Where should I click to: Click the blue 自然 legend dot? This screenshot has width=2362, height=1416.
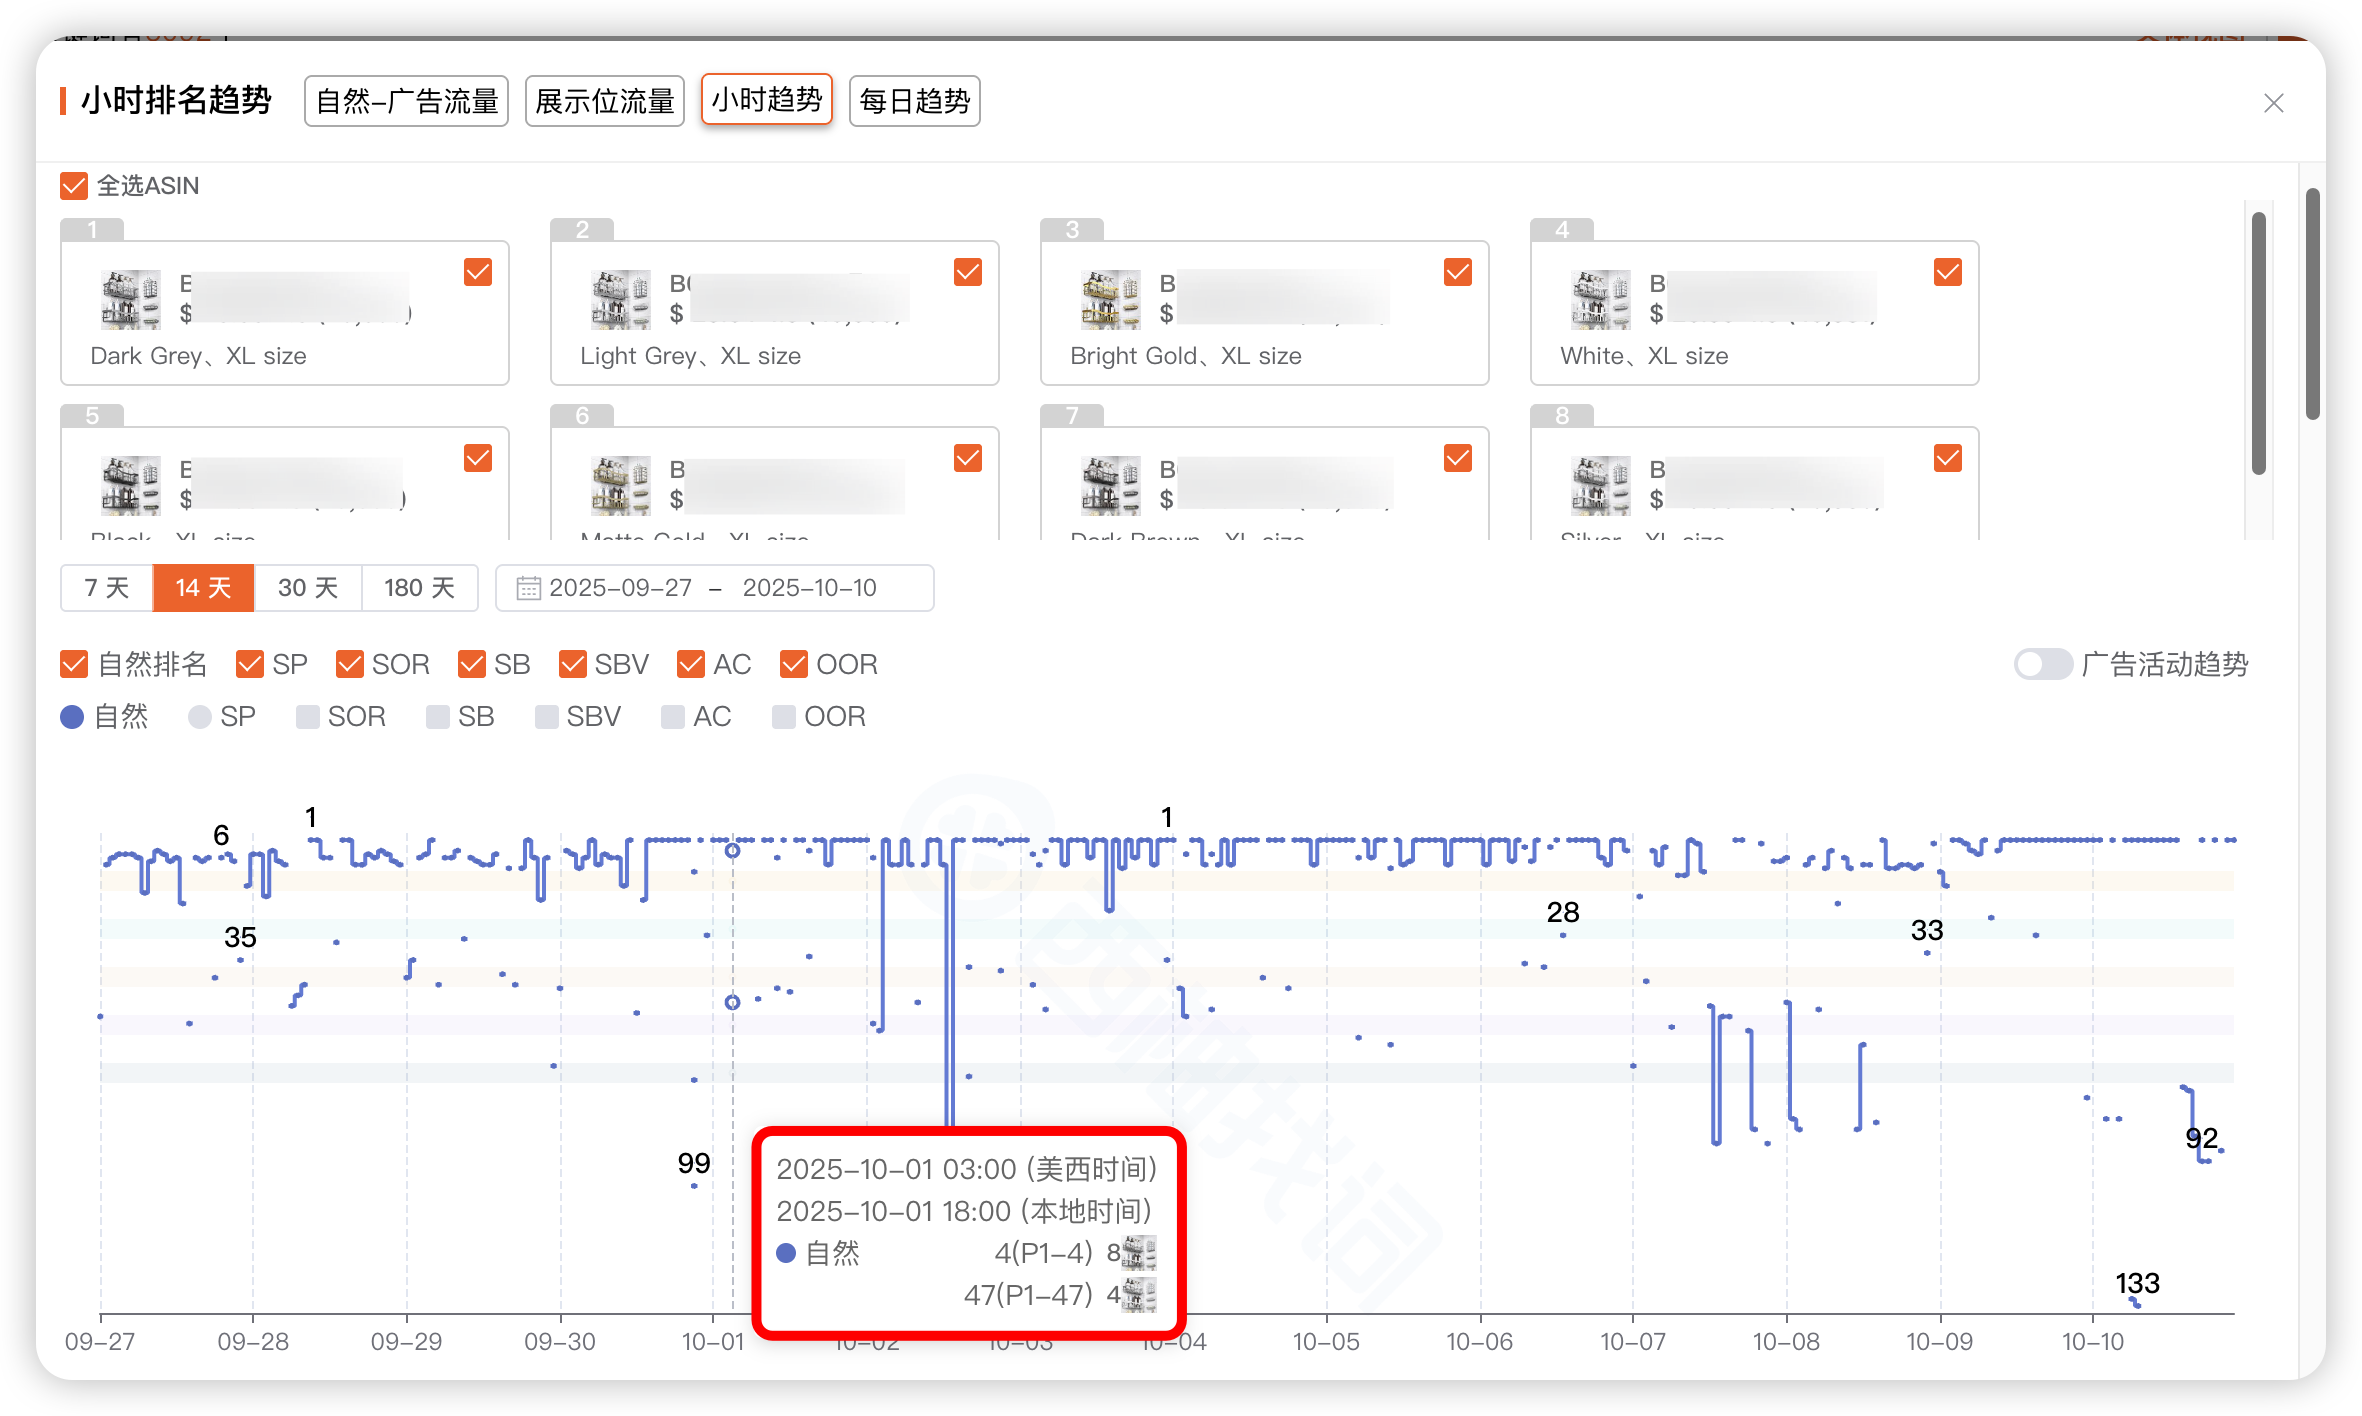72,717
